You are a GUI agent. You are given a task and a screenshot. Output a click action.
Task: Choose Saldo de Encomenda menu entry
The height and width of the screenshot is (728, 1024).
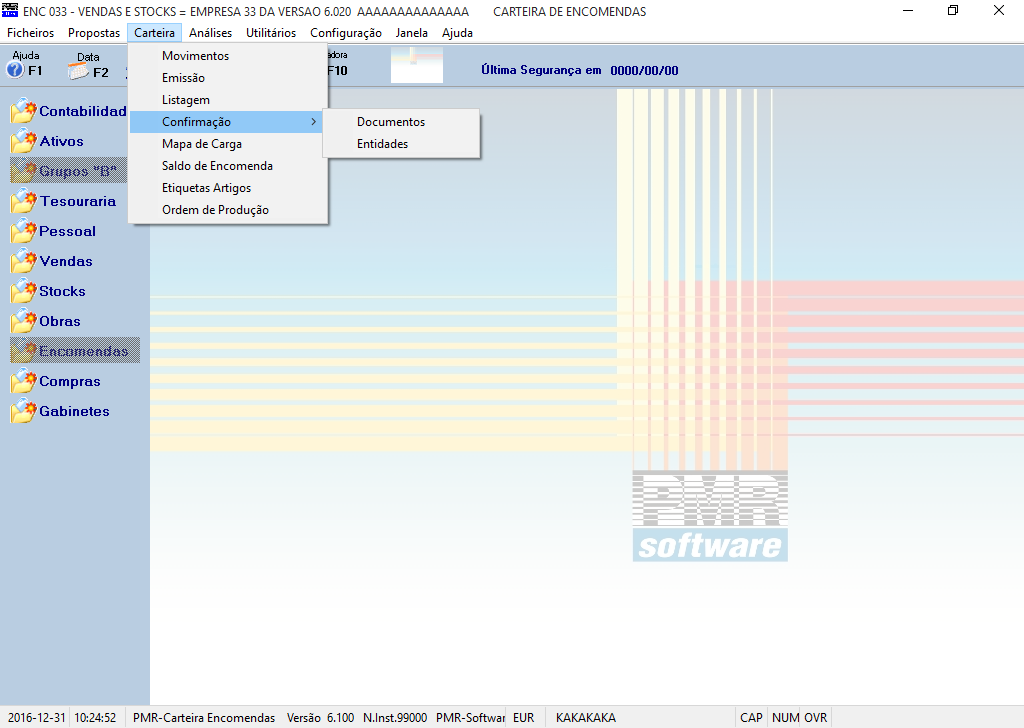[228, 166]
